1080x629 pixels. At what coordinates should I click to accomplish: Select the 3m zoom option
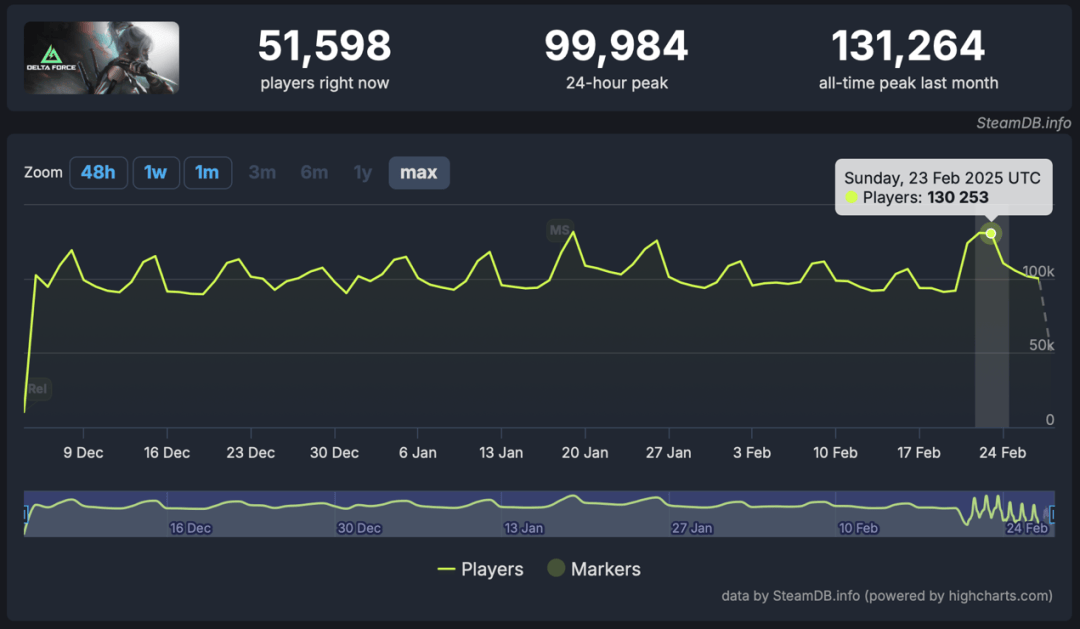(x=262, y=172)
